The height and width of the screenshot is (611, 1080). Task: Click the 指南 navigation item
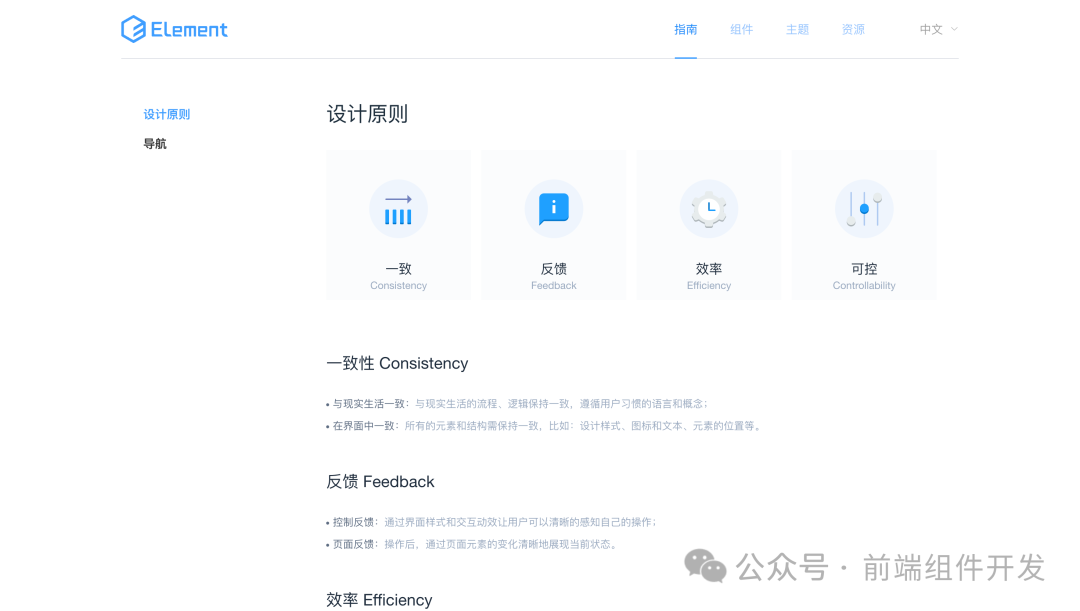[685, 29]
